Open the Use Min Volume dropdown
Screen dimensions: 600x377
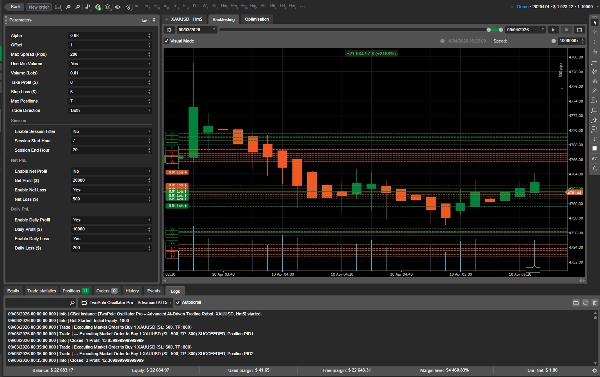(110, 64)
